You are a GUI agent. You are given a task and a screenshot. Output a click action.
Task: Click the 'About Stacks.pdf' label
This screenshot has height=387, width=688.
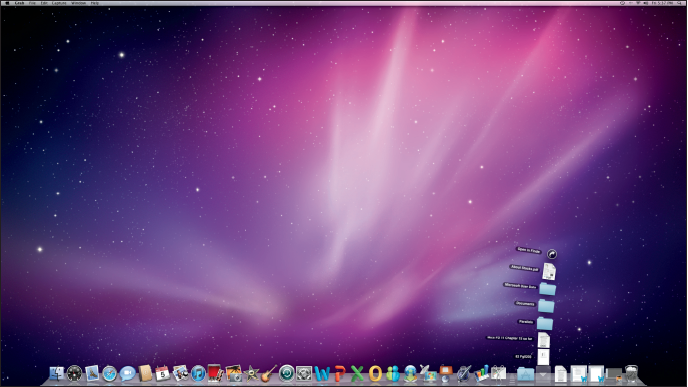pos(524,268)
